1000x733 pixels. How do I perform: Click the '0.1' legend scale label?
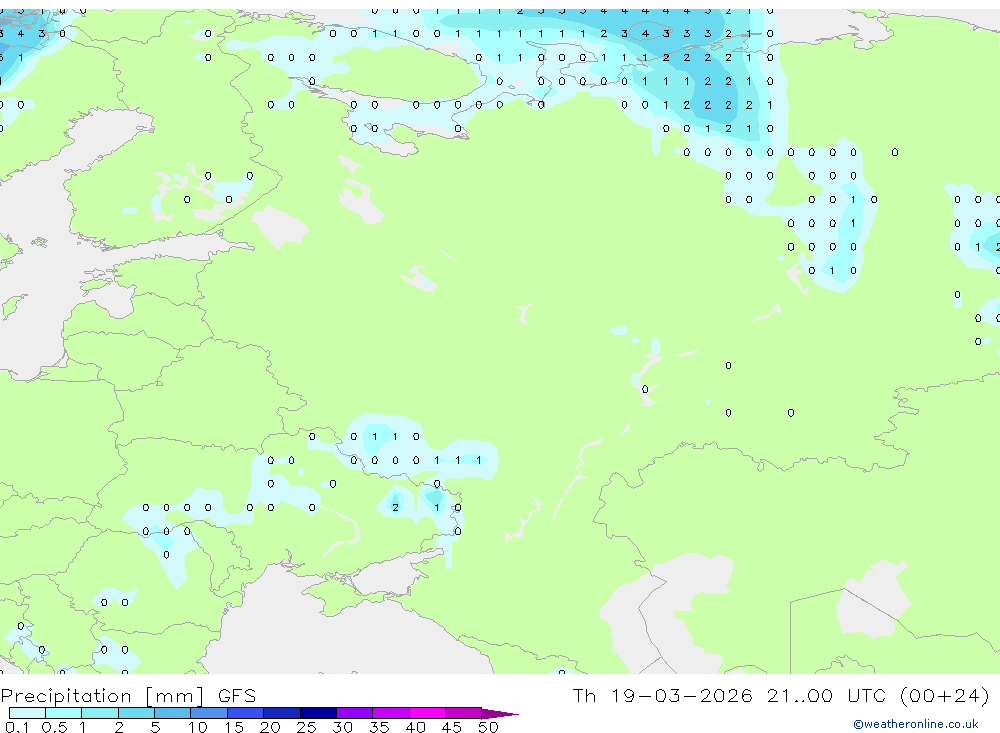point(17,727)
